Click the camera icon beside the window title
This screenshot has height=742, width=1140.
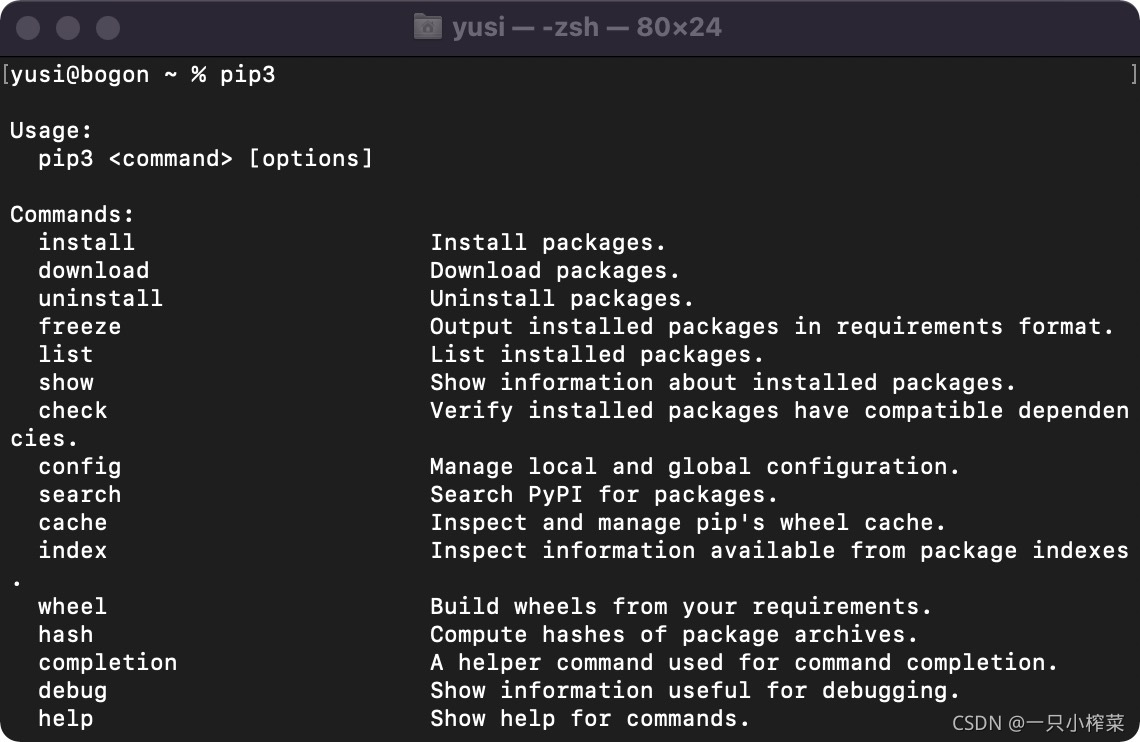tap(427, 27)
